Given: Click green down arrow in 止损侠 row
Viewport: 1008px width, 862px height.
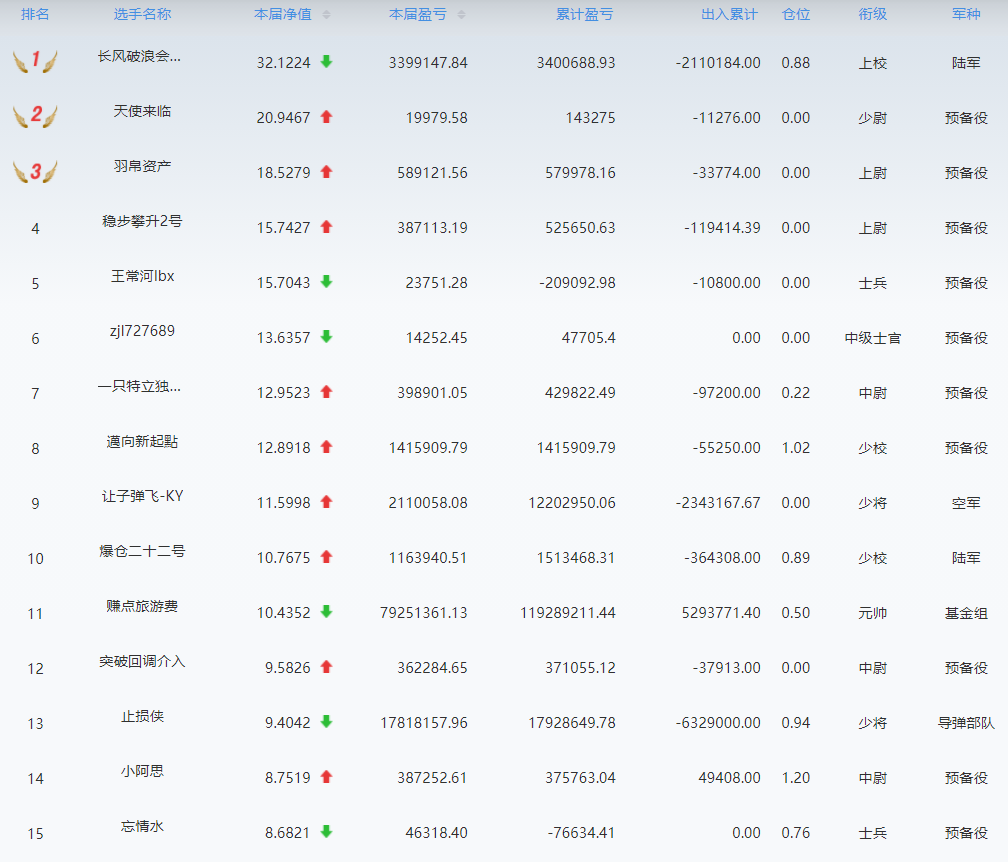Looking at the screenshot, I should click(327, 722).
